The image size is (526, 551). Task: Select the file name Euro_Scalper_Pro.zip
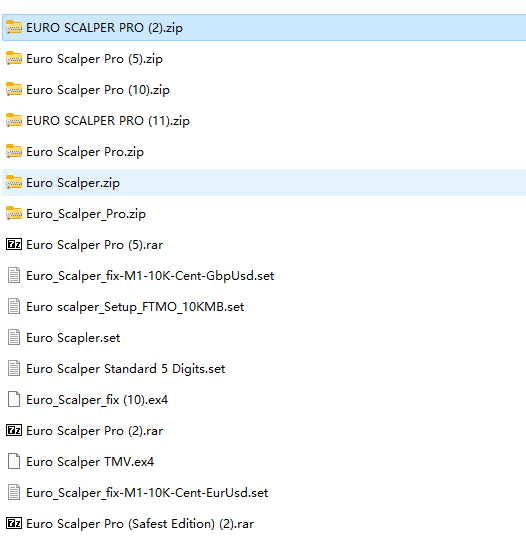[x=86, y=214]
